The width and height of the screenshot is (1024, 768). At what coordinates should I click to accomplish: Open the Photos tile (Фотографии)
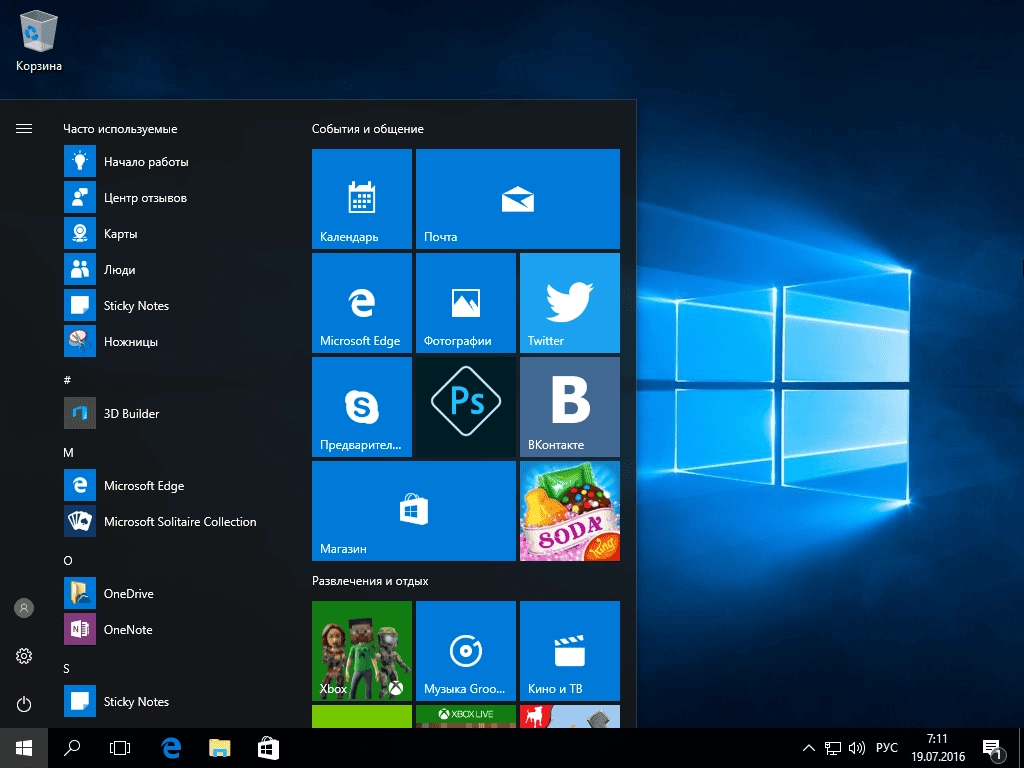[466, 303]
